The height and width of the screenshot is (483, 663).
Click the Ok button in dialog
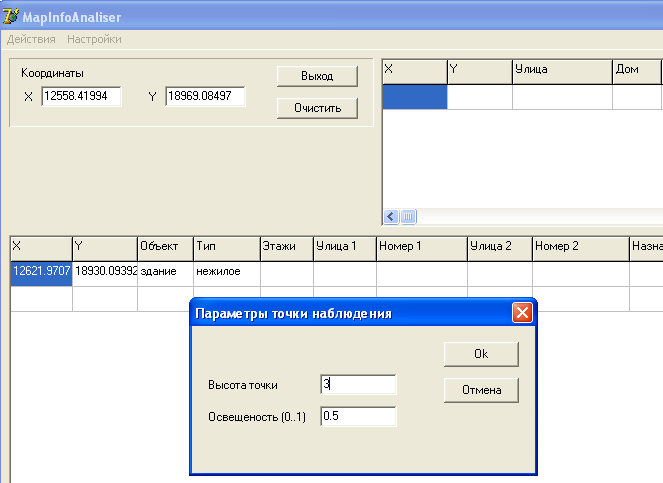(481, 354)
